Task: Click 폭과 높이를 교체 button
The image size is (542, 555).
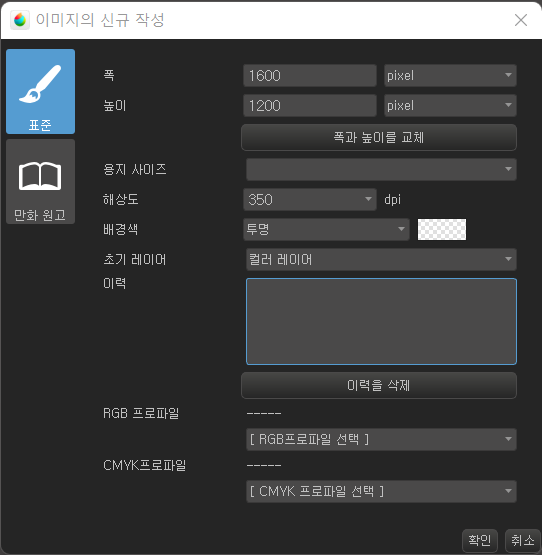Action: (x=379, y=137)
